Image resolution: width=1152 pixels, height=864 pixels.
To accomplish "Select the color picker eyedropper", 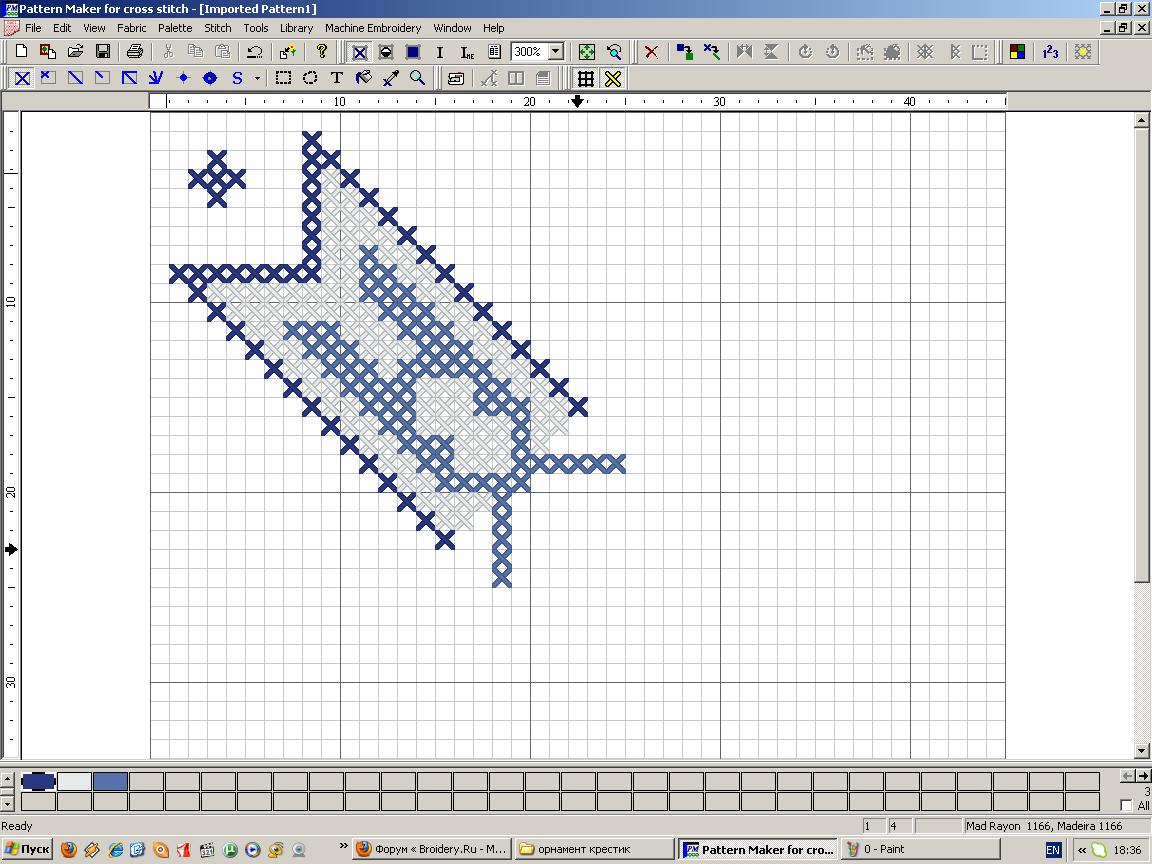I will tap(391, 78).
